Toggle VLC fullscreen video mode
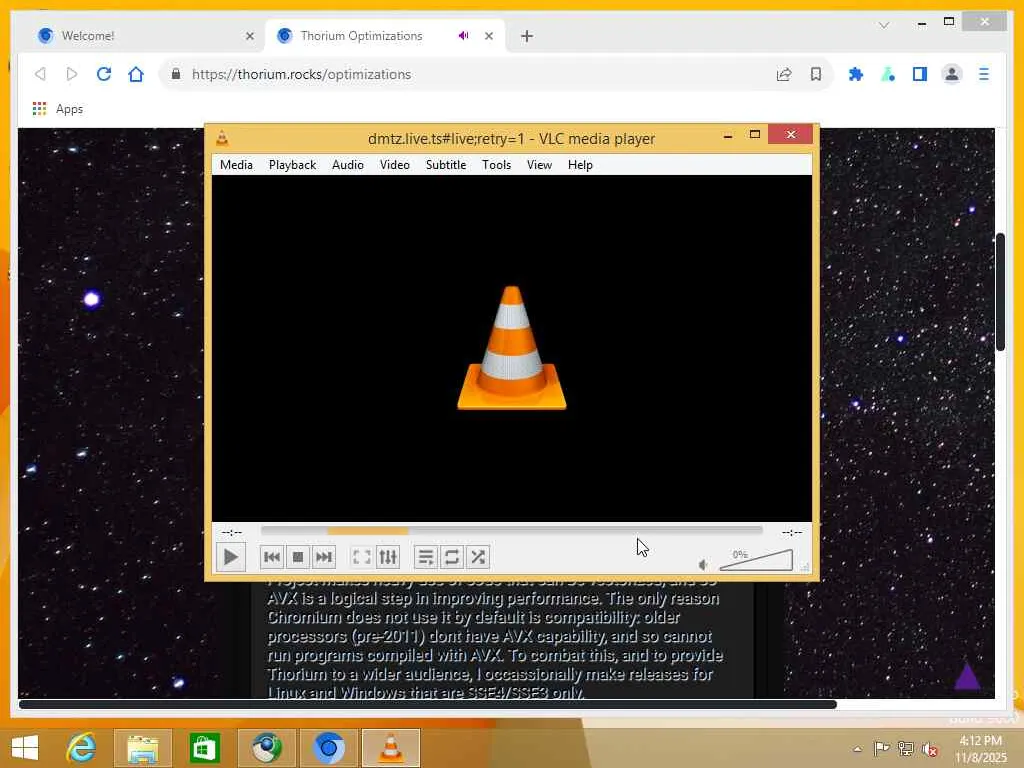Viewport: 1024px width, 768px height. pos(362,557)
